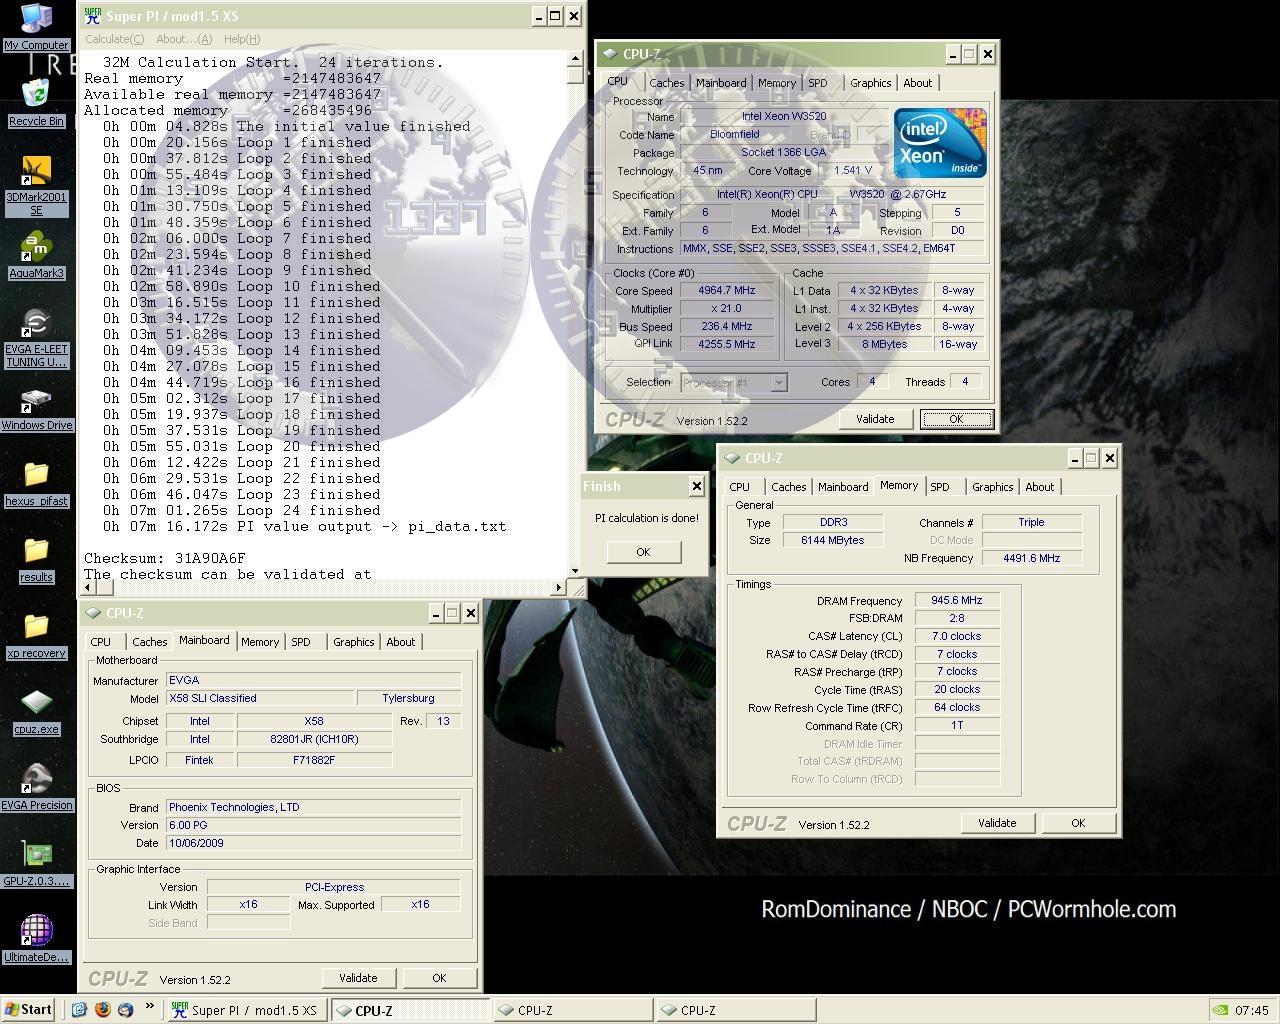Click right arrow of horizontal scrollbar
Image resolution: width=1280 pixels, height=1024 pixels.
tap(558, 588)
